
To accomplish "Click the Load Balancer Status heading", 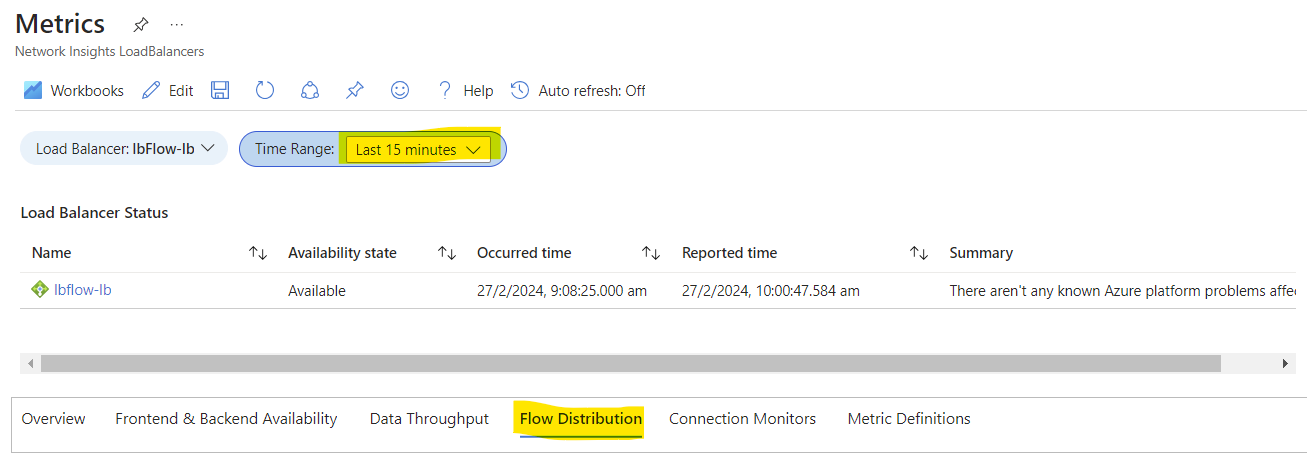I will tap(94, 213).
